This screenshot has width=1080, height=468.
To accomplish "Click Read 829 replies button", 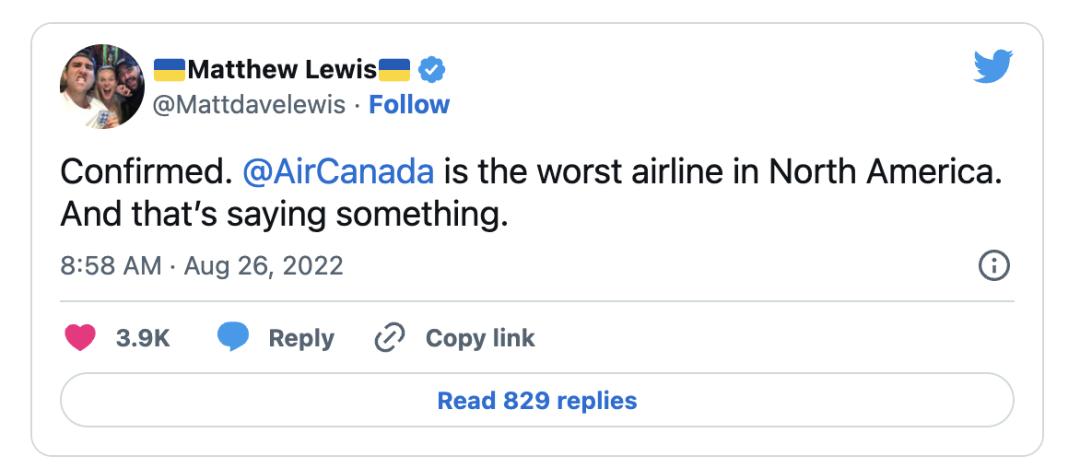I will click(537, 401).
